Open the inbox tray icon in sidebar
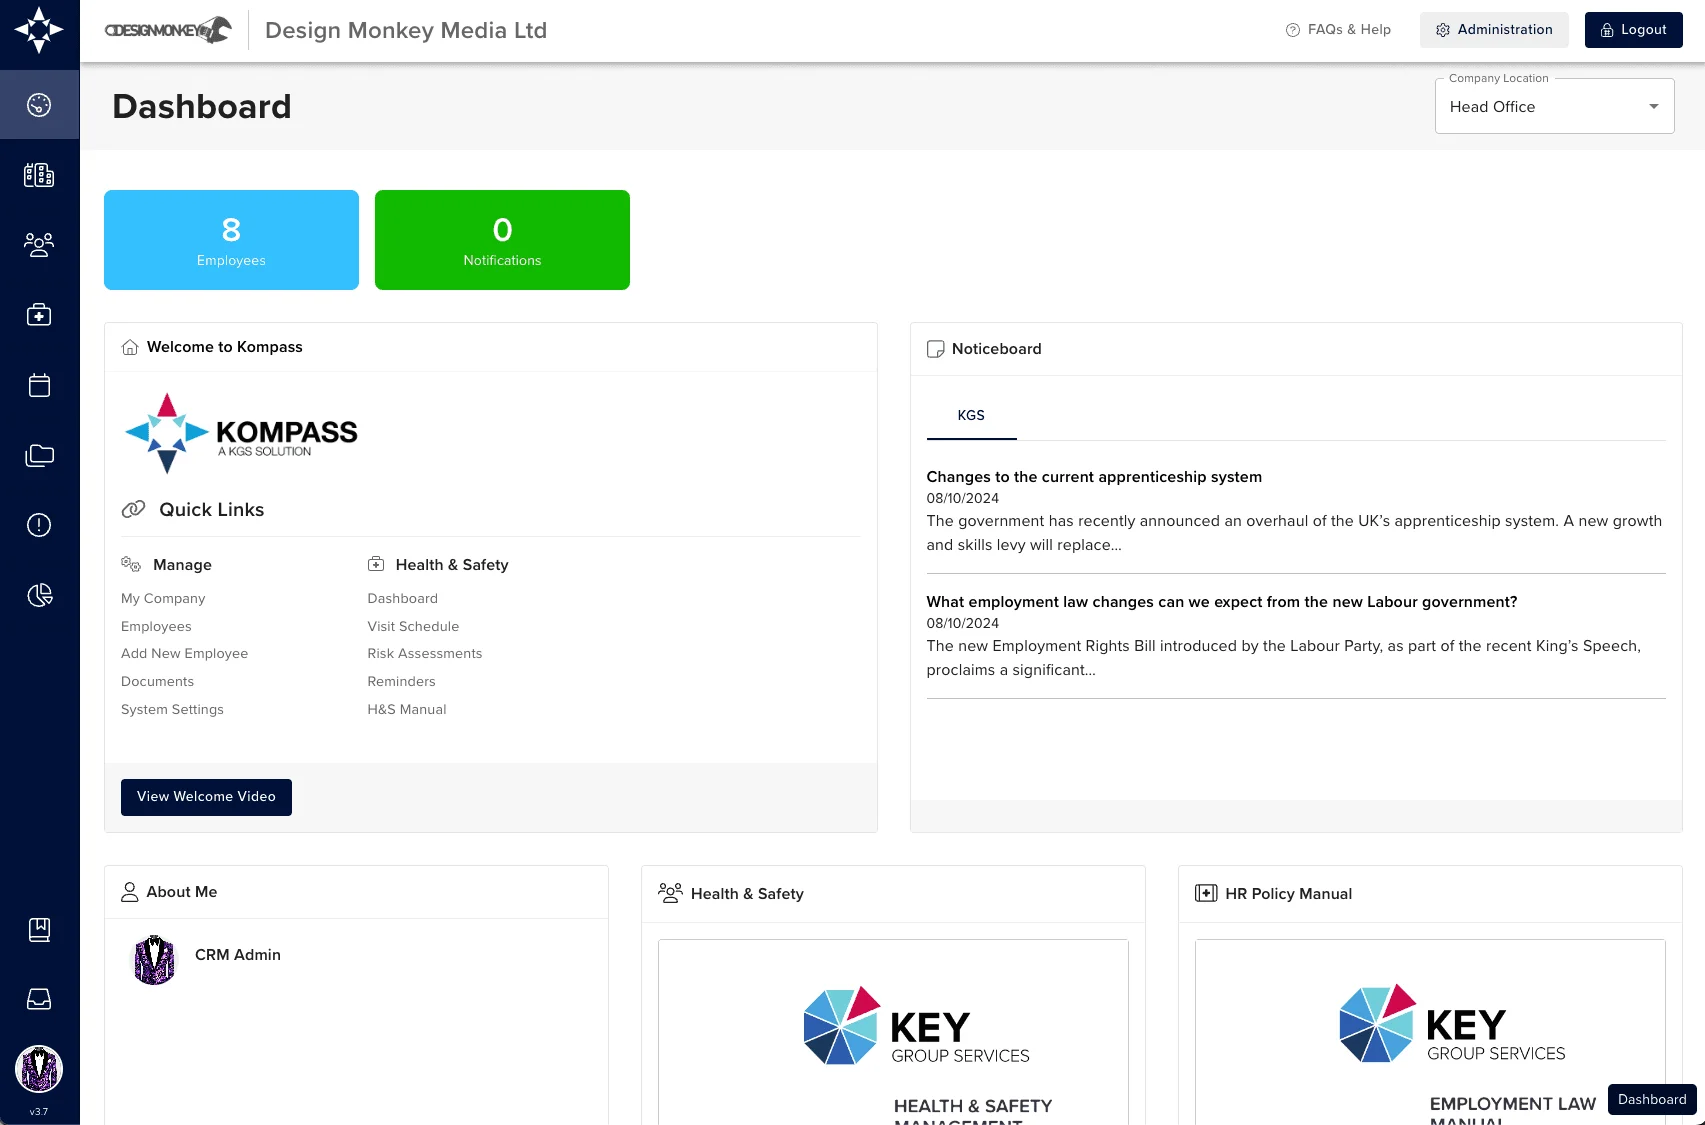Image resolution: width=1705 pixels, height=1125 pixels. click(x=39, y=999)
